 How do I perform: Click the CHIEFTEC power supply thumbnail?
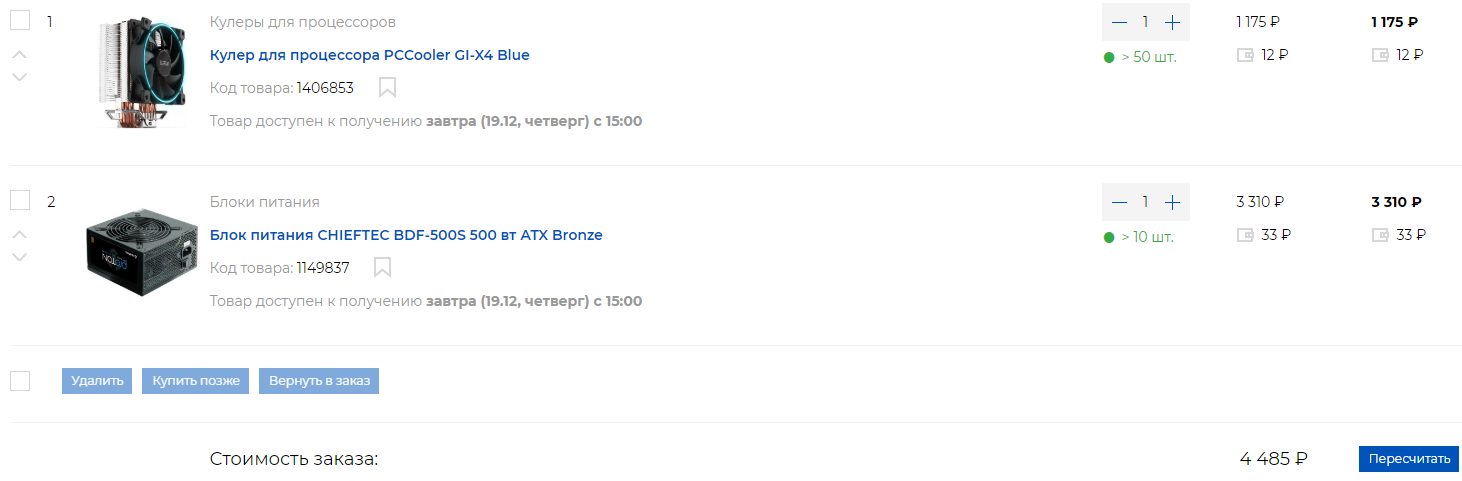pos(136,256)
